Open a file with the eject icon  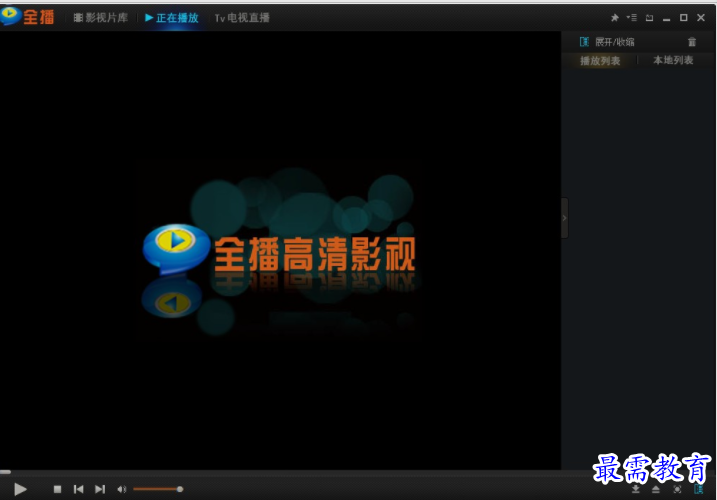656,489
